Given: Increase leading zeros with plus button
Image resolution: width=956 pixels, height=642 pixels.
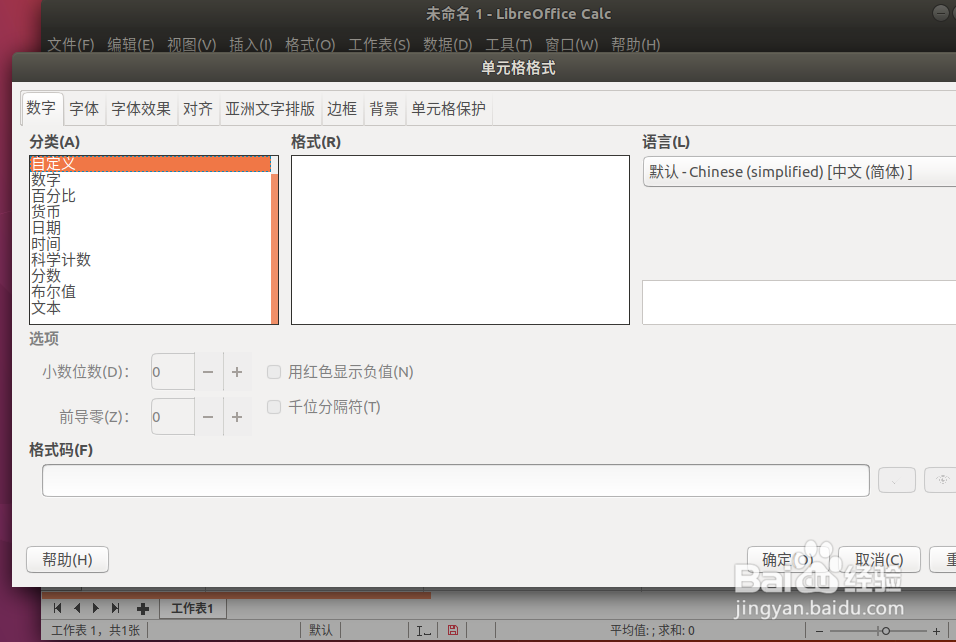Looking at the screenshot, I should [x=237, y=417].
